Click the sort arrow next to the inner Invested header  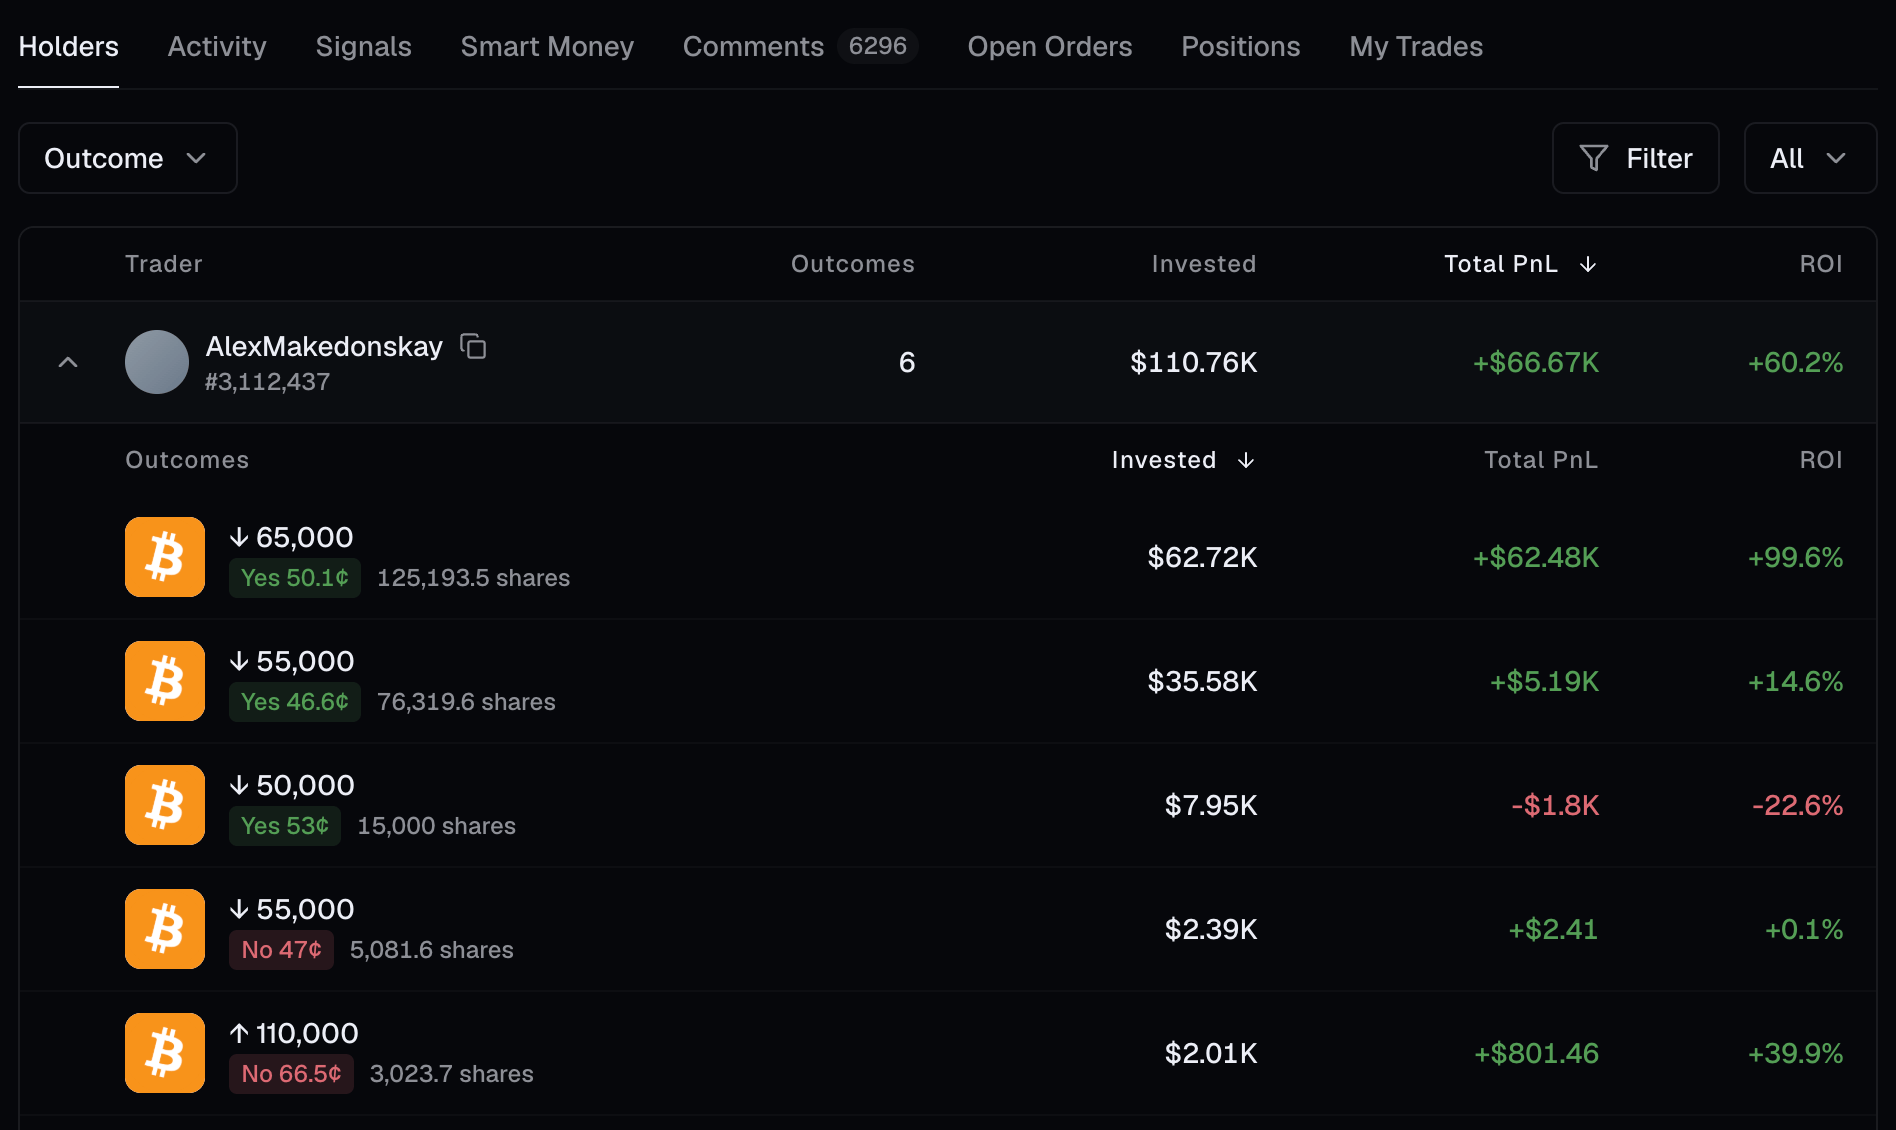1246,460
